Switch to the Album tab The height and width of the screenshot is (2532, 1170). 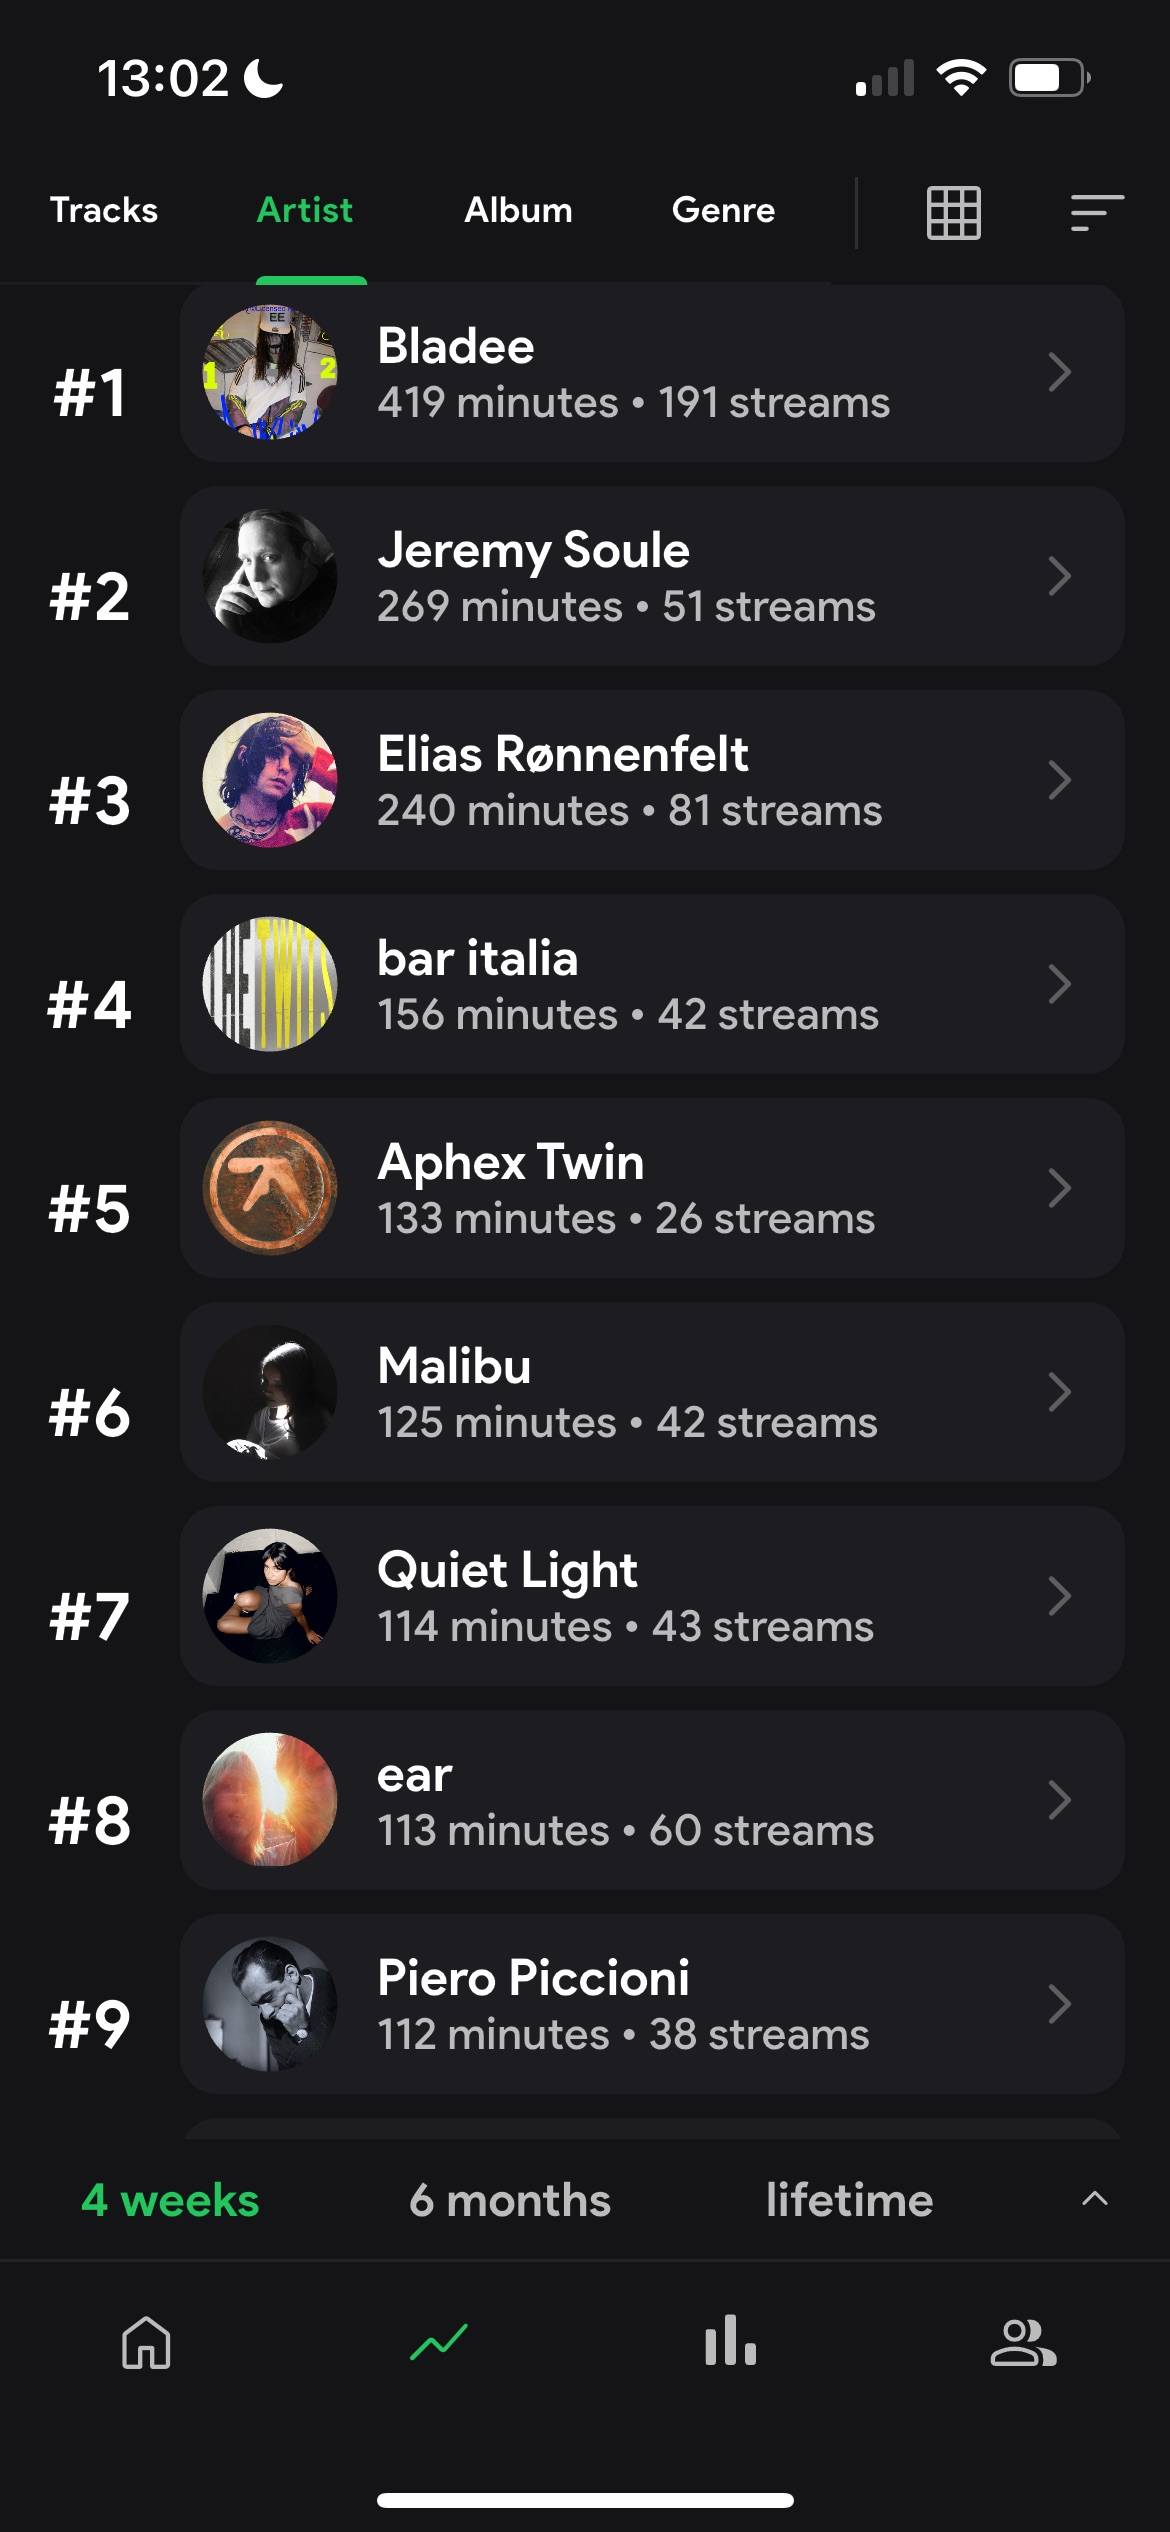pos(518,210)
